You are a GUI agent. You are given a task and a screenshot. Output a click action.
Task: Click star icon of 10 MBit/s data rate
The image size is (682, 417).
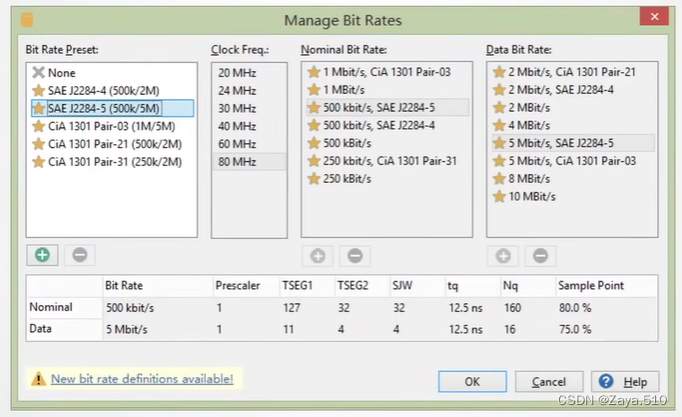click(x=499, y=197)
